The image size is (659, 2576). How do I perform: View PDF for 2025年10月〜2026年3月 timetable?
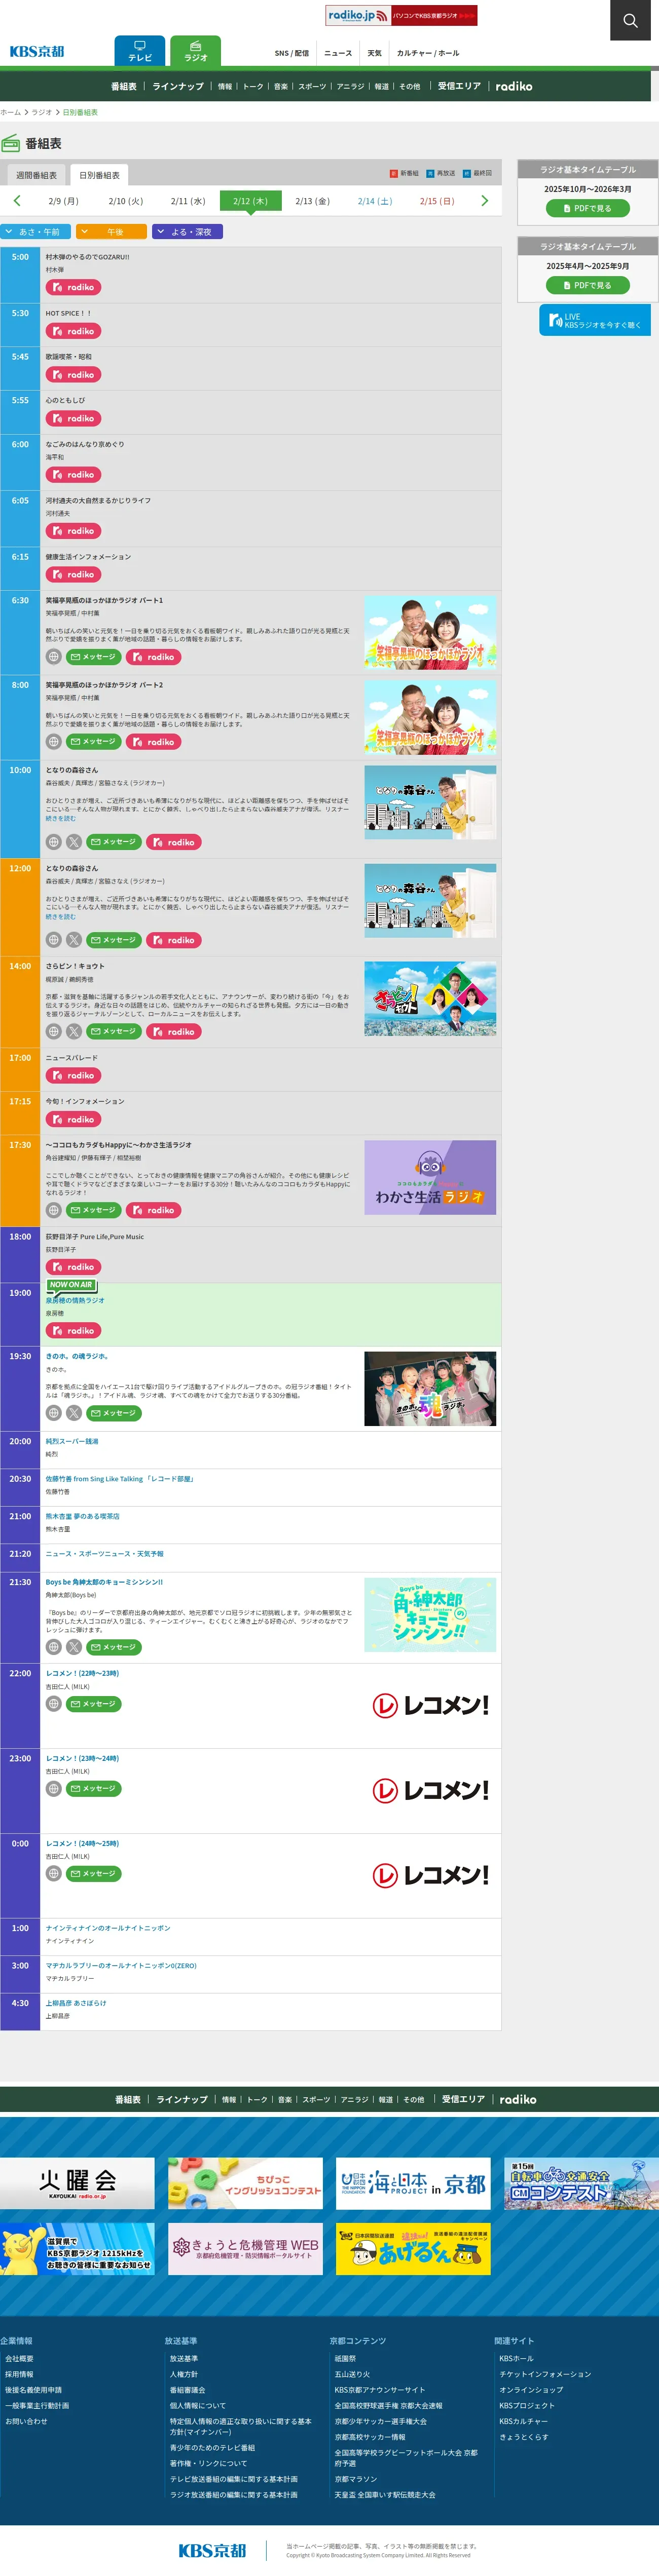(588, 208)
